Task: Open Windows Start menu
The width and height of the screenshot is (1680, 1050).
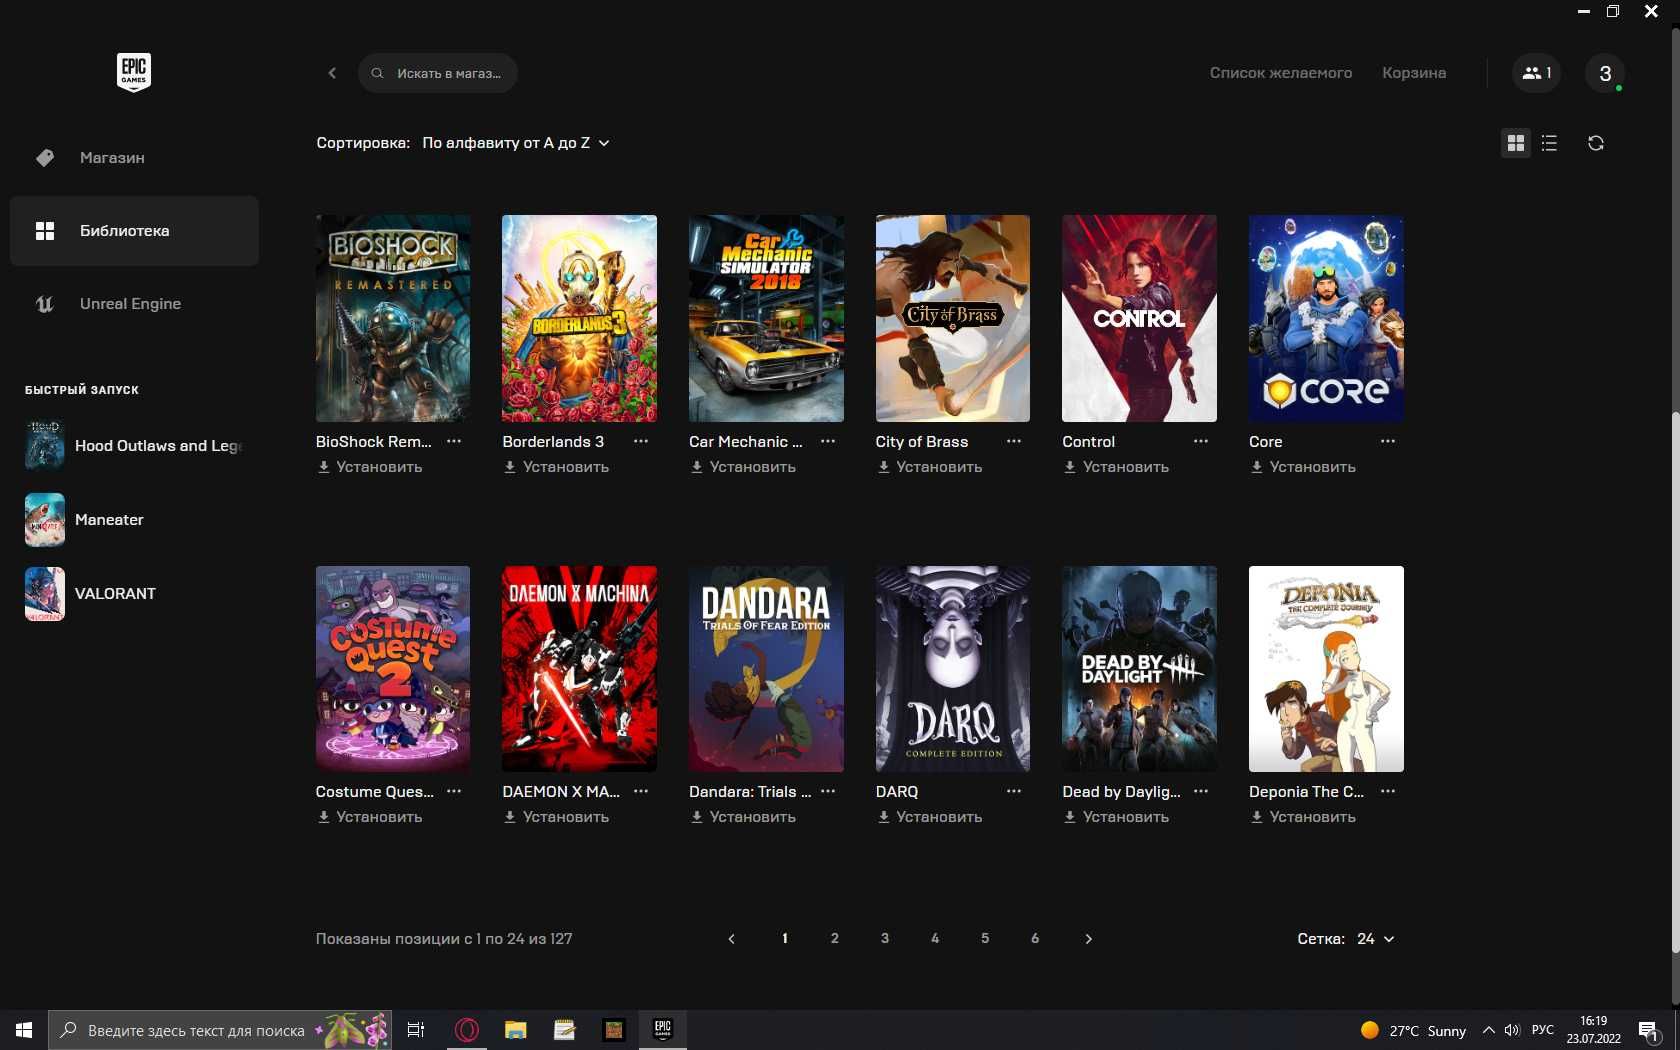Action: (24, 1030)
